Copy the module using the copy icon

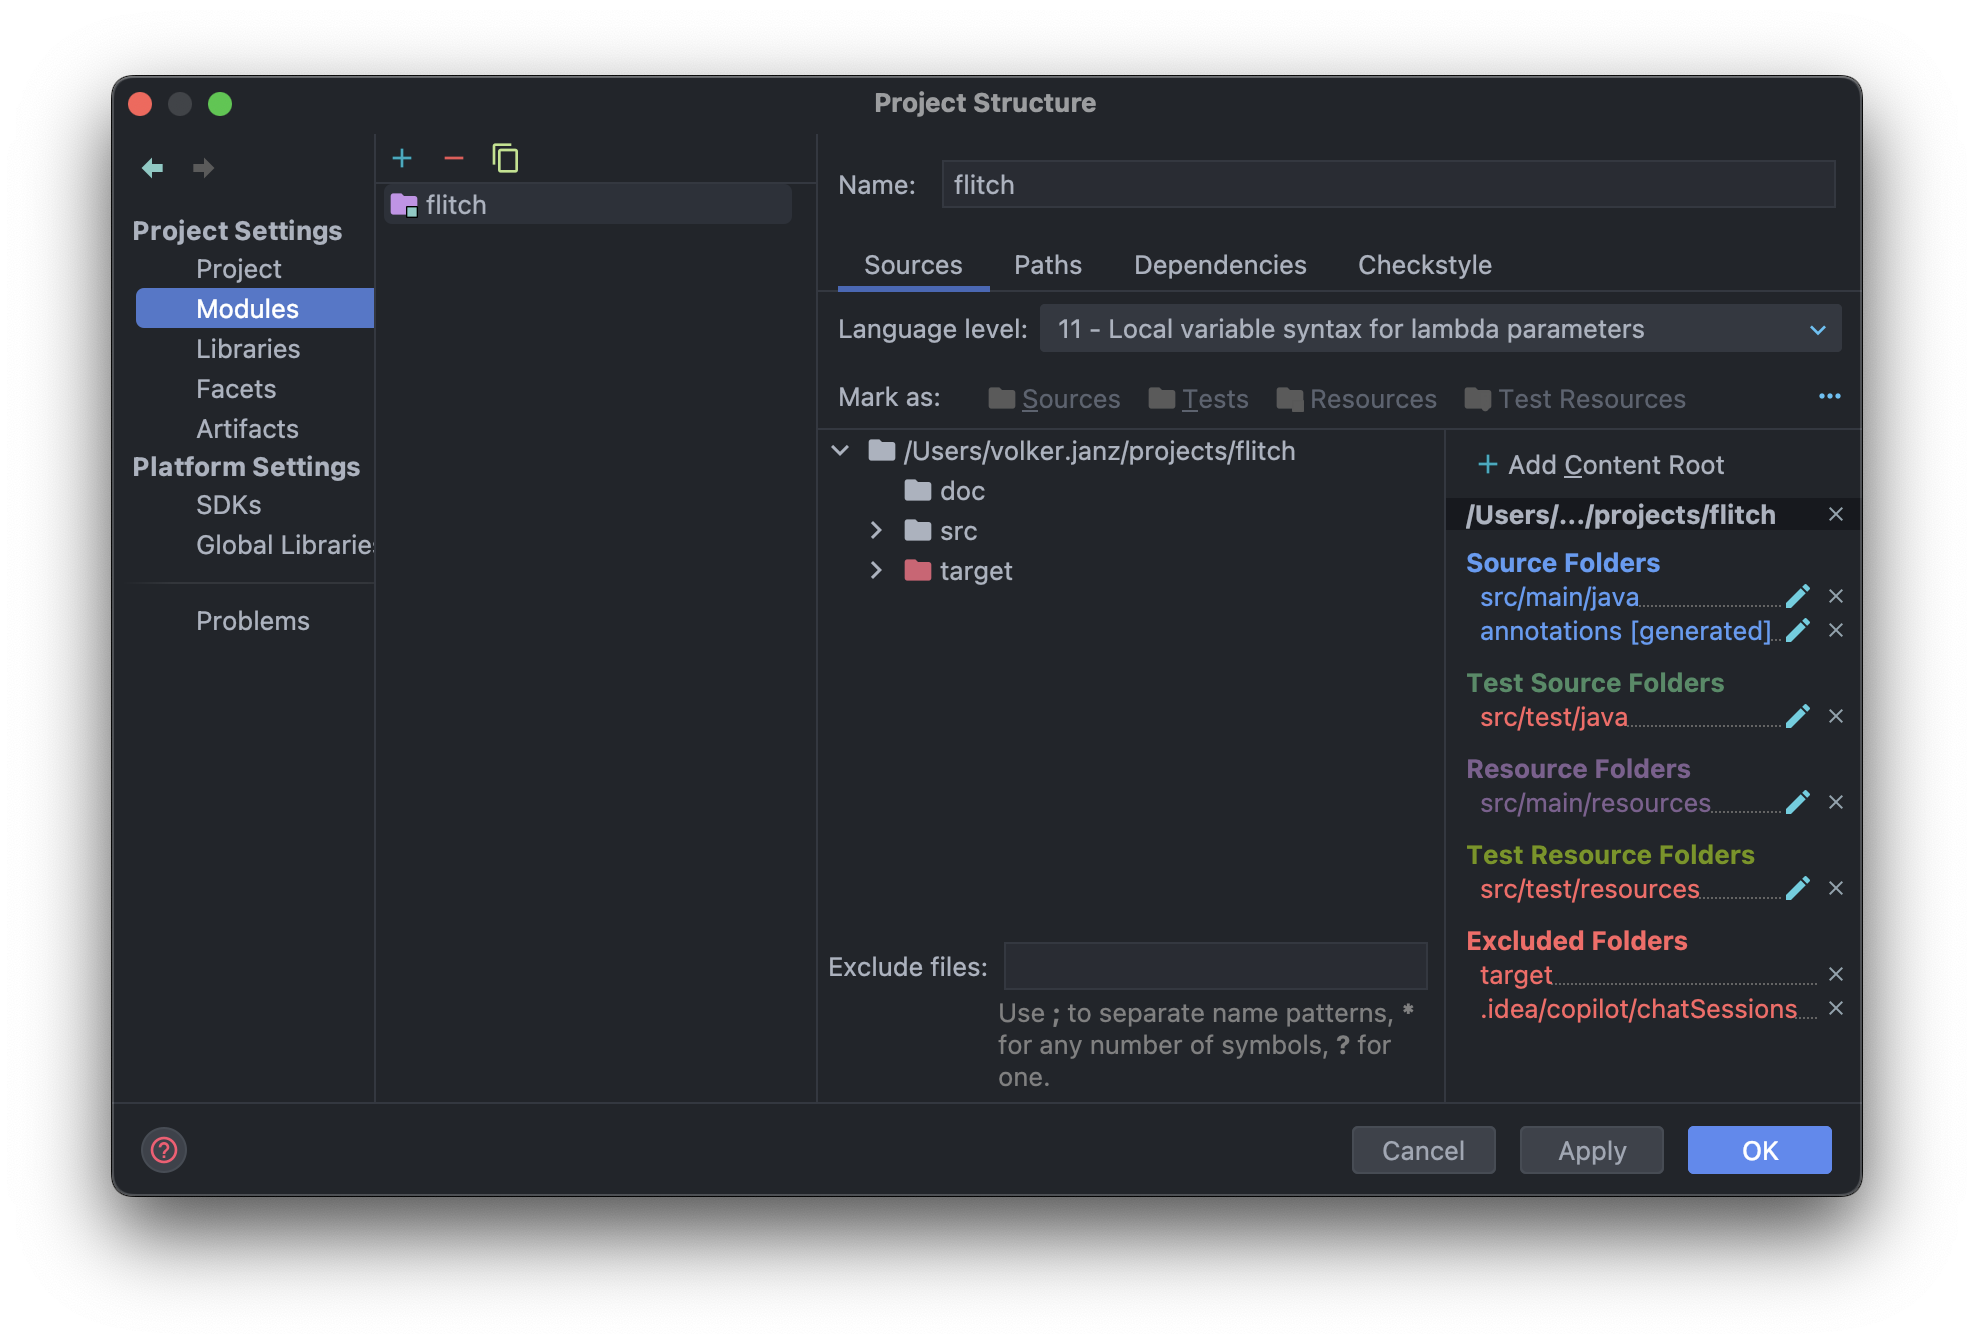(506, 158)
